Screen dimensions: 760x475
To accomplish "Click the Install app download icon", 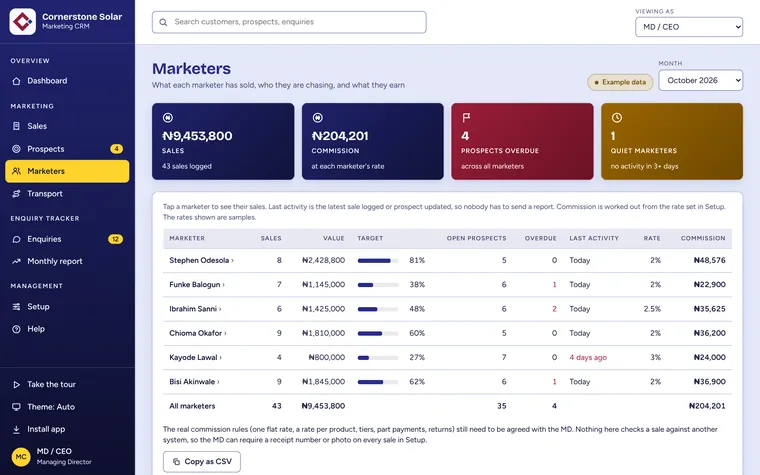I will point(16,429).
